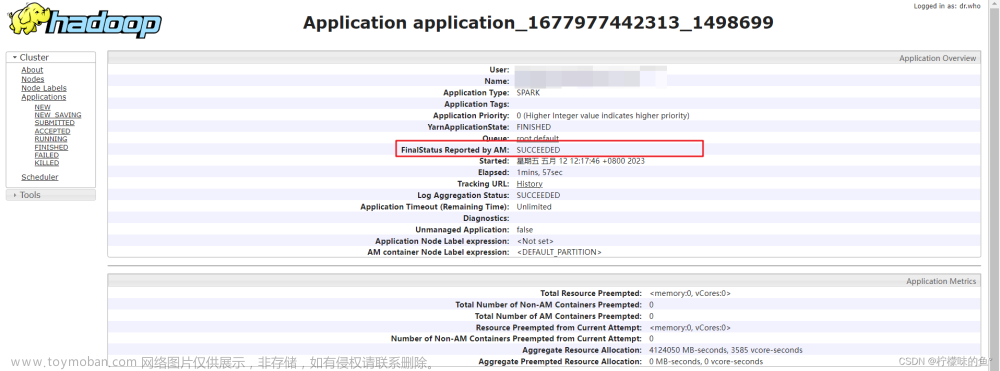Image resolution: width=1000 pixels, height=371 pixels.
Task: Select the SPARK application type value
Action: click(528, 92)
